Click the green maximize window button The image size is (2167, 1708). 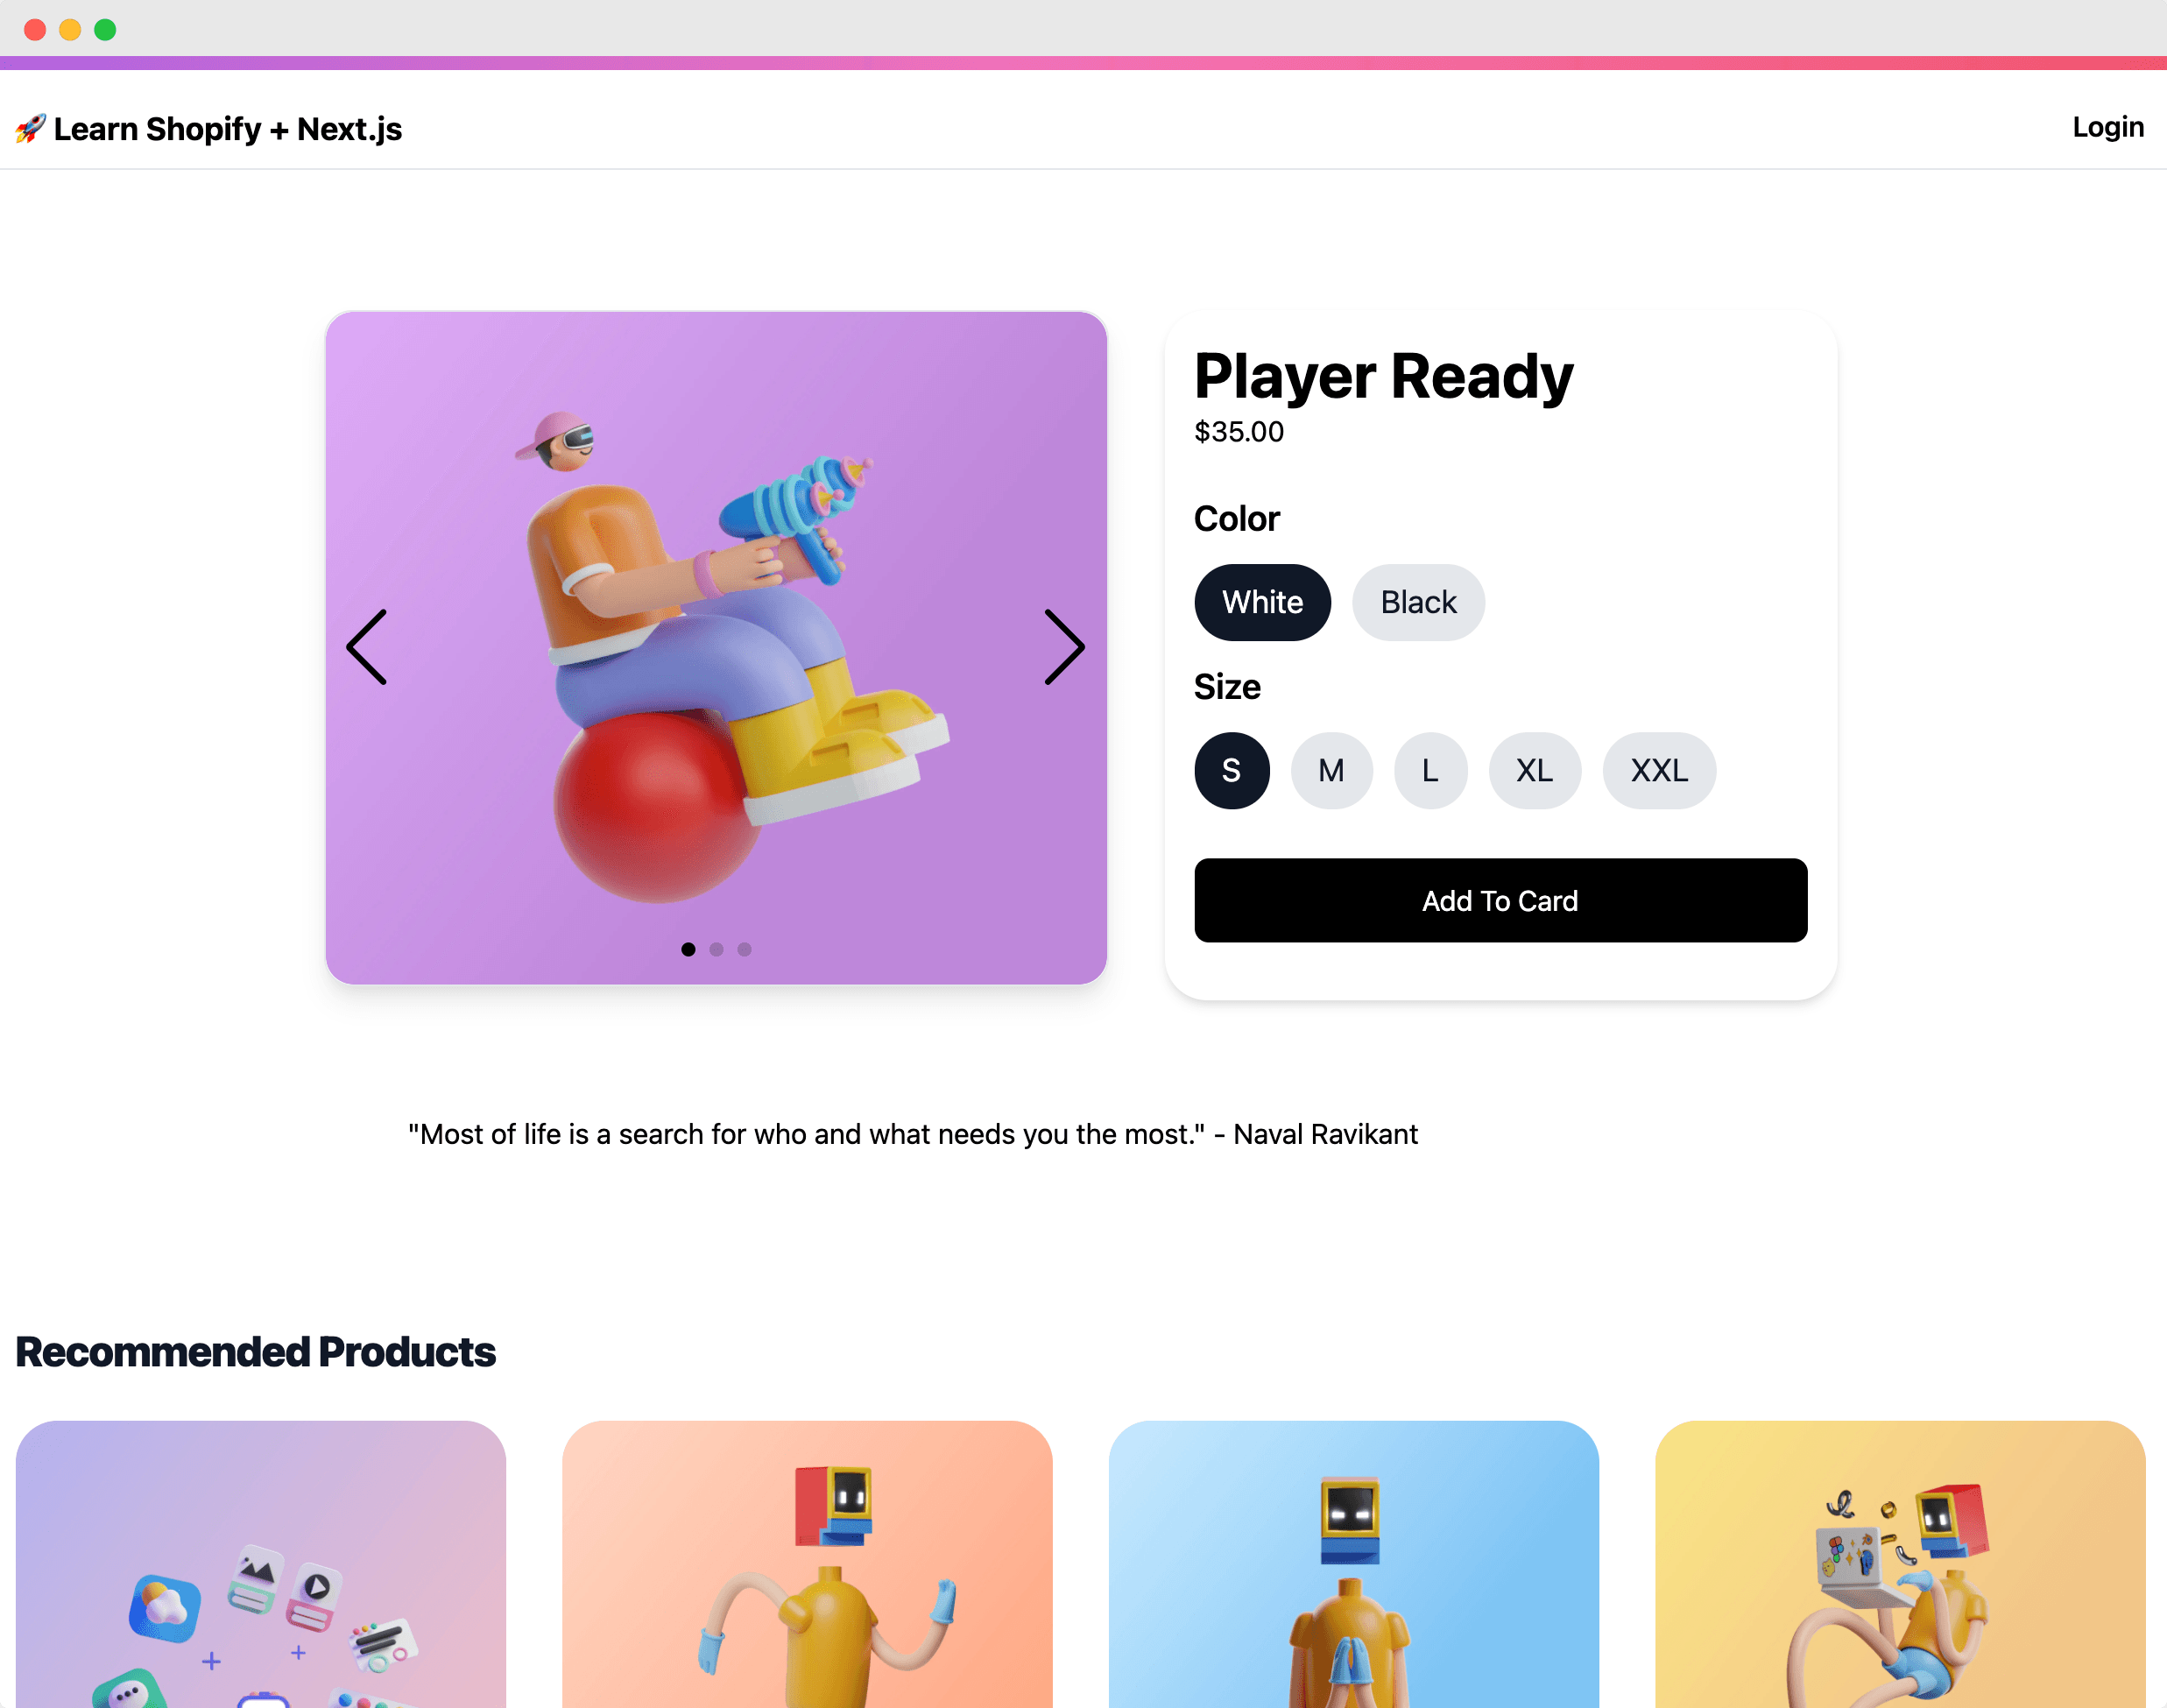(105, 29)
